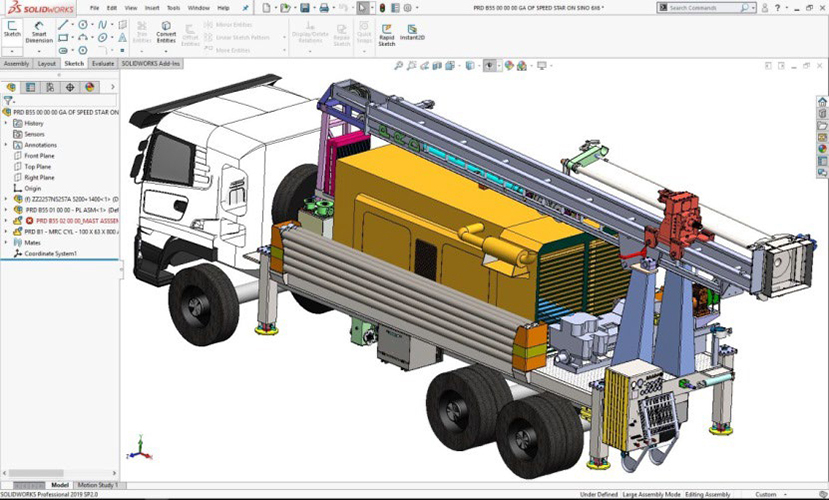Viewport: 829px width, 500px height.
Task: Click the Section View icon
Action: 437,66
